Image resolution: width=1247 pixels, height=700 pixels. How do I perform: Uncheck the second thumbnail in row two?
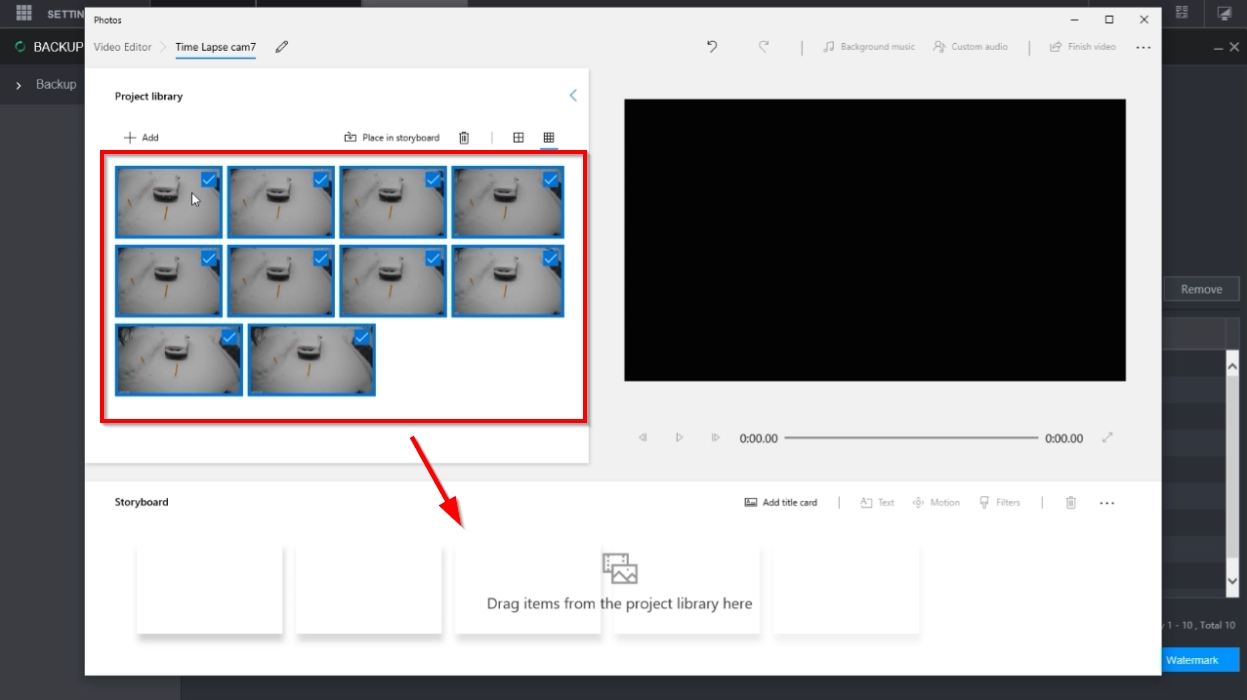(321, 258)
